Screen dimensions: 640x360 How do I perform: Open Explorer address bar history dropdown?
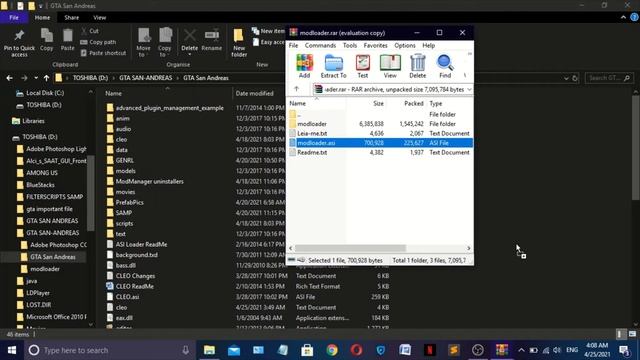click(x=566, y=78)
